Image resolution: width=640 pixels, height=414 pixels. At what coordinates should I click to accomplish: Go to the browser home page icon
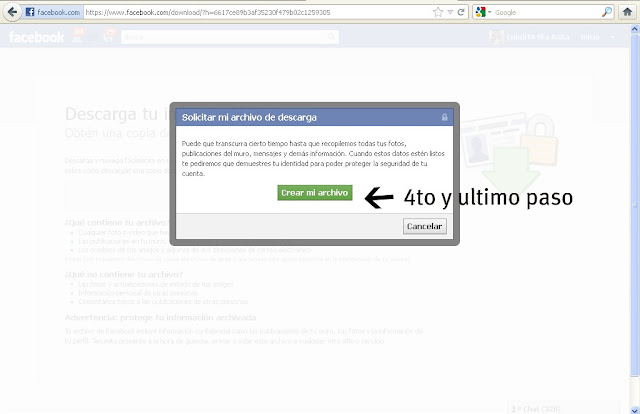[x=627, y=12]
